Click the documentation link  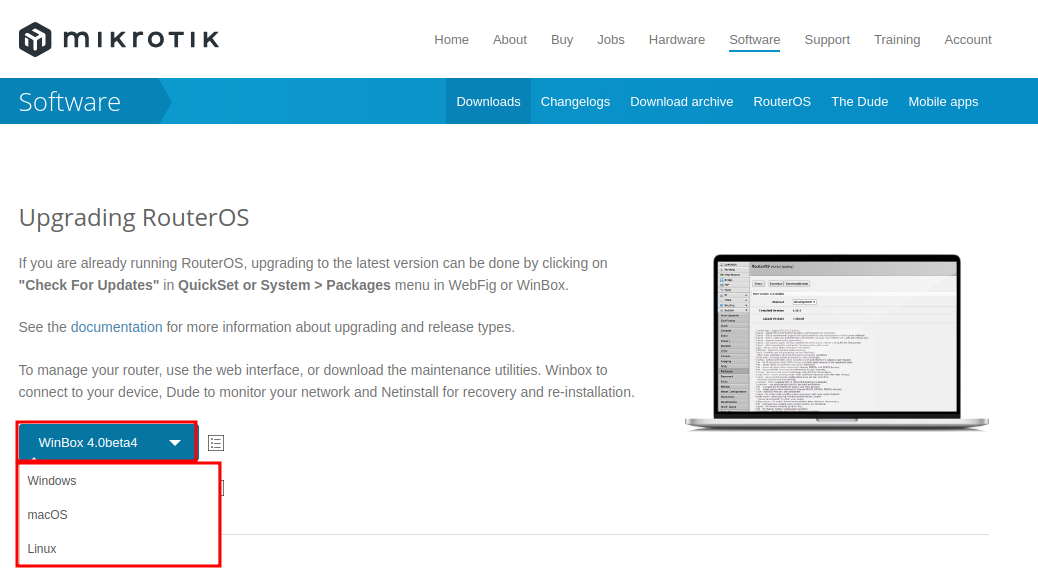pyautogui.click(x=117, y=326)
